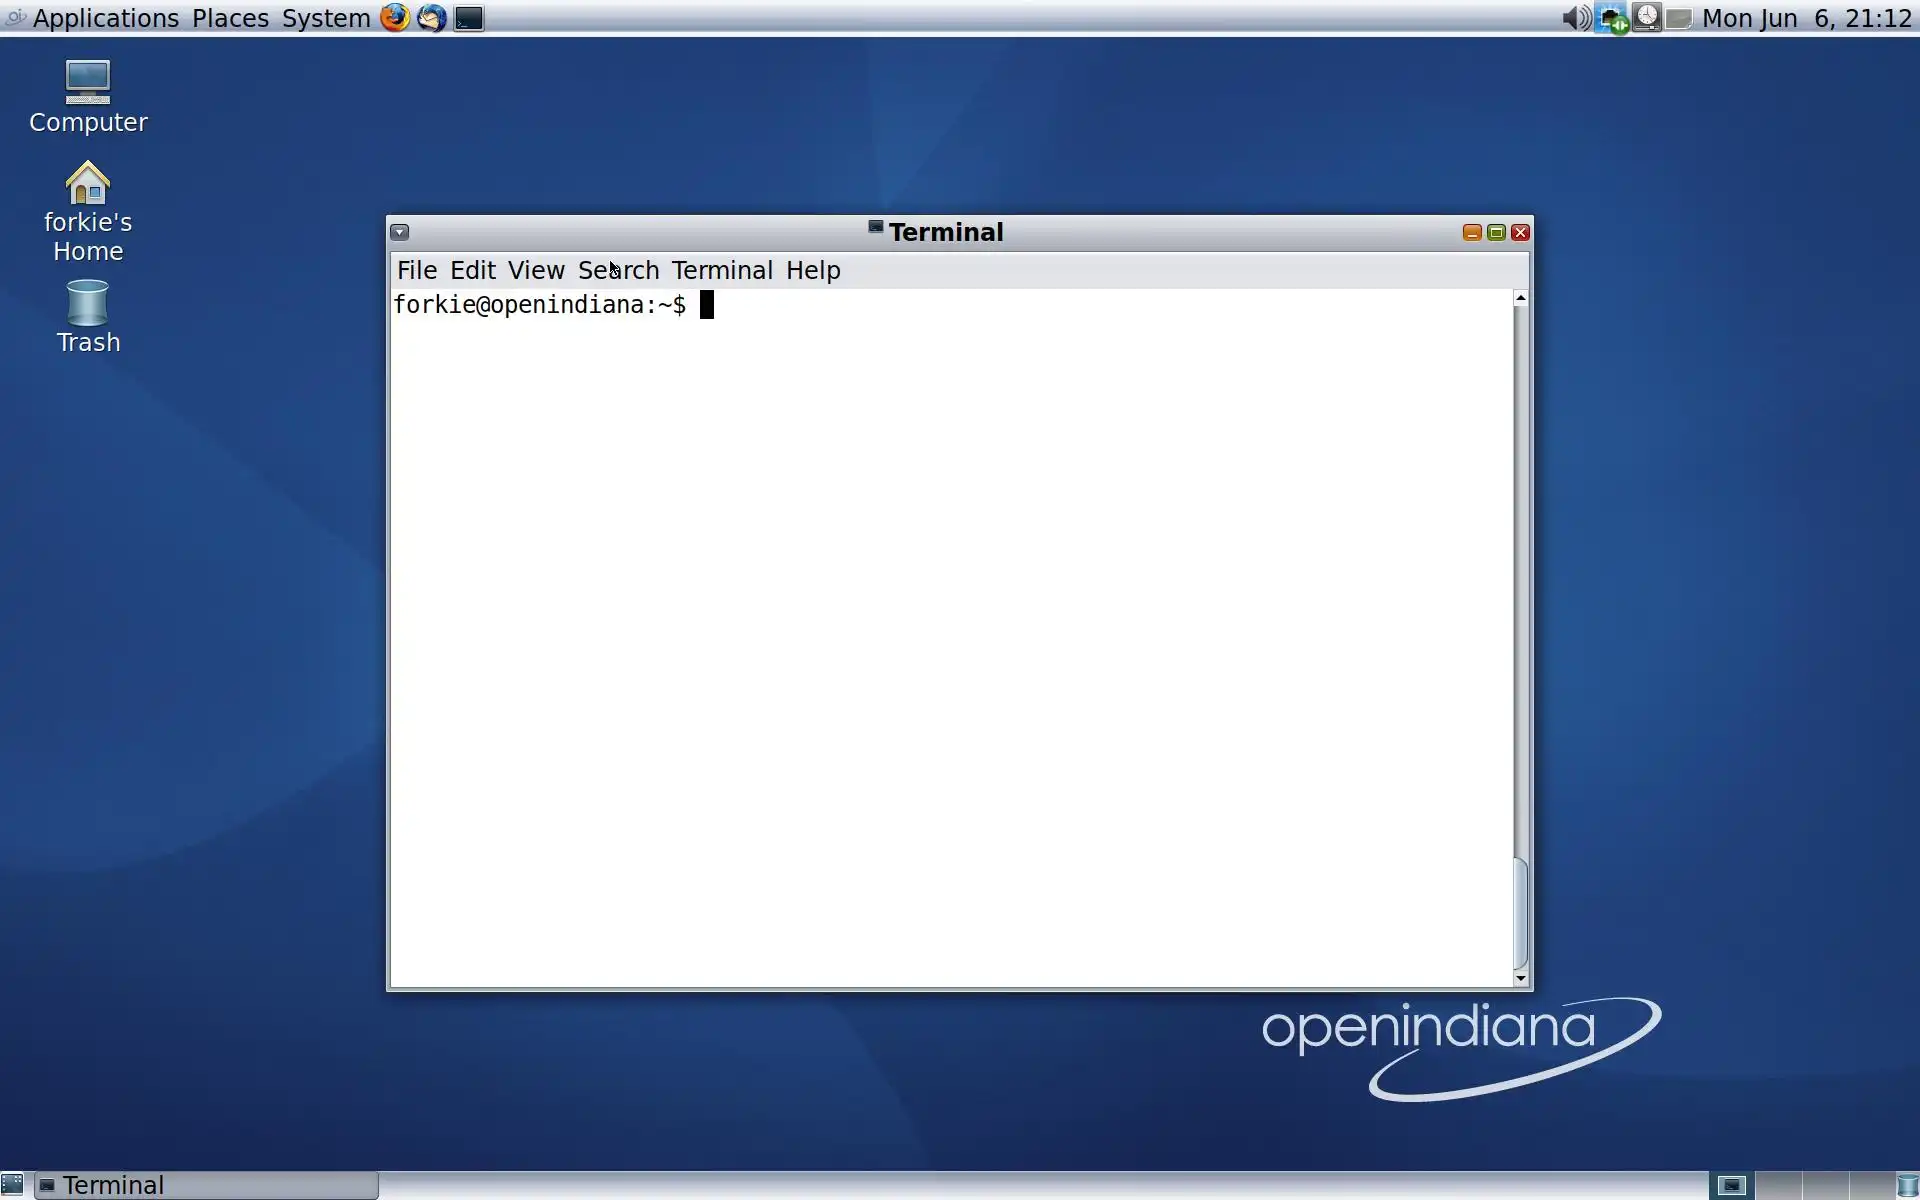Launch the Firefox web browser
Image resolution: width=1920 pixels, height=1200 pixels.
[x=395, y=18]
